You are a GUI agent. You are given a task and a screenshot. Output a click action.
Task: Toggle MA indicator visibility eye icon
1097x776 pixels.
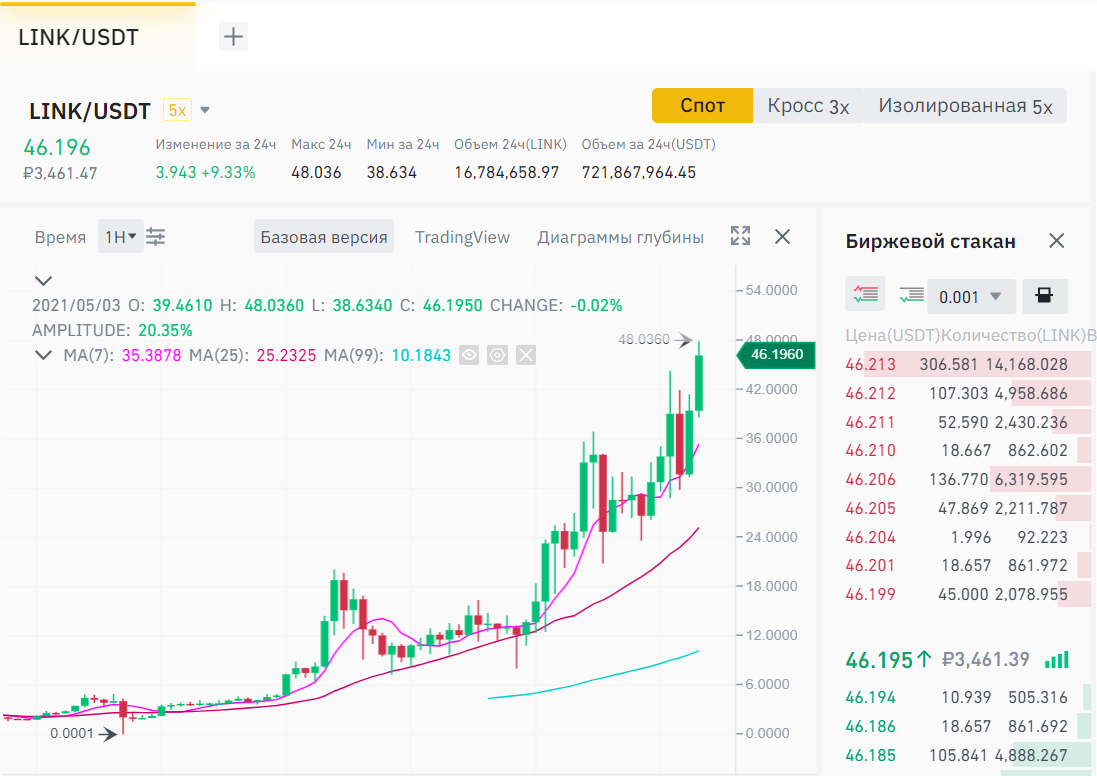pyautogui.click(x=468, y=355)
